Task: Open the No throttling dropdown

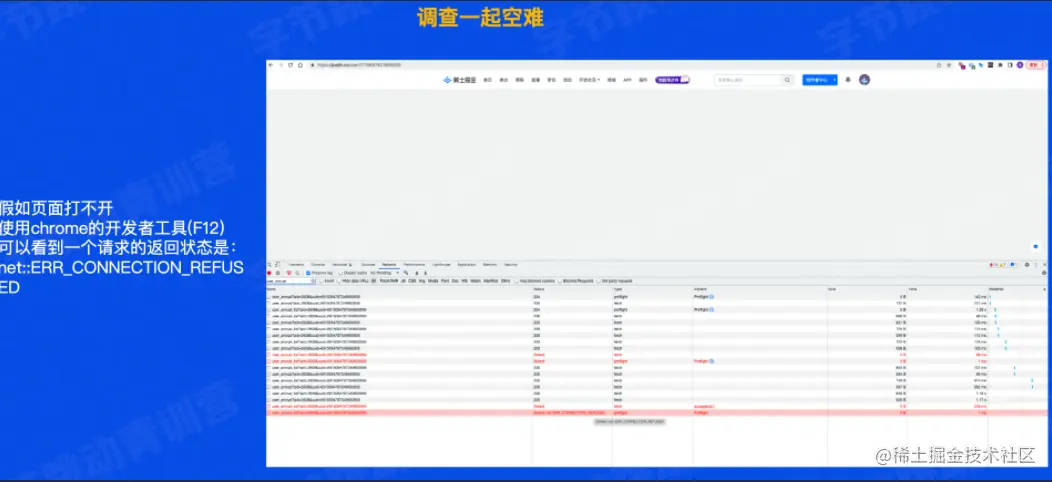Action: 385,273
